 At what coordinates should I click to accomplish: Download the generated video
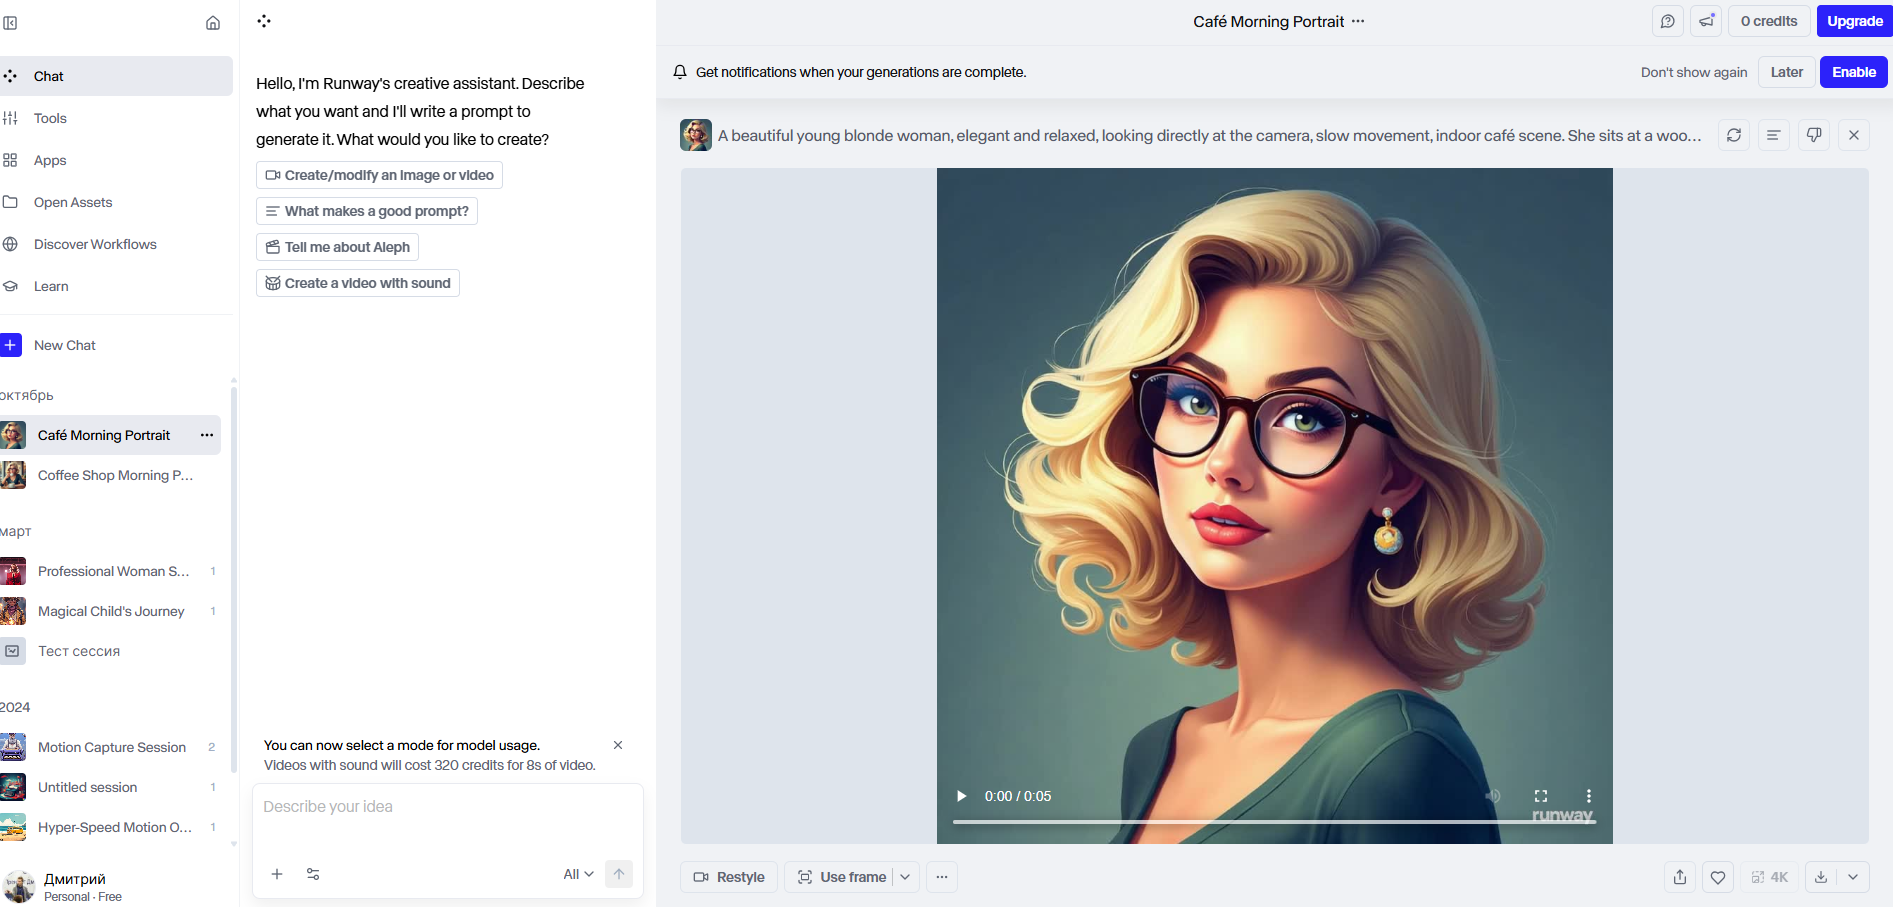tap(1821, 877)
